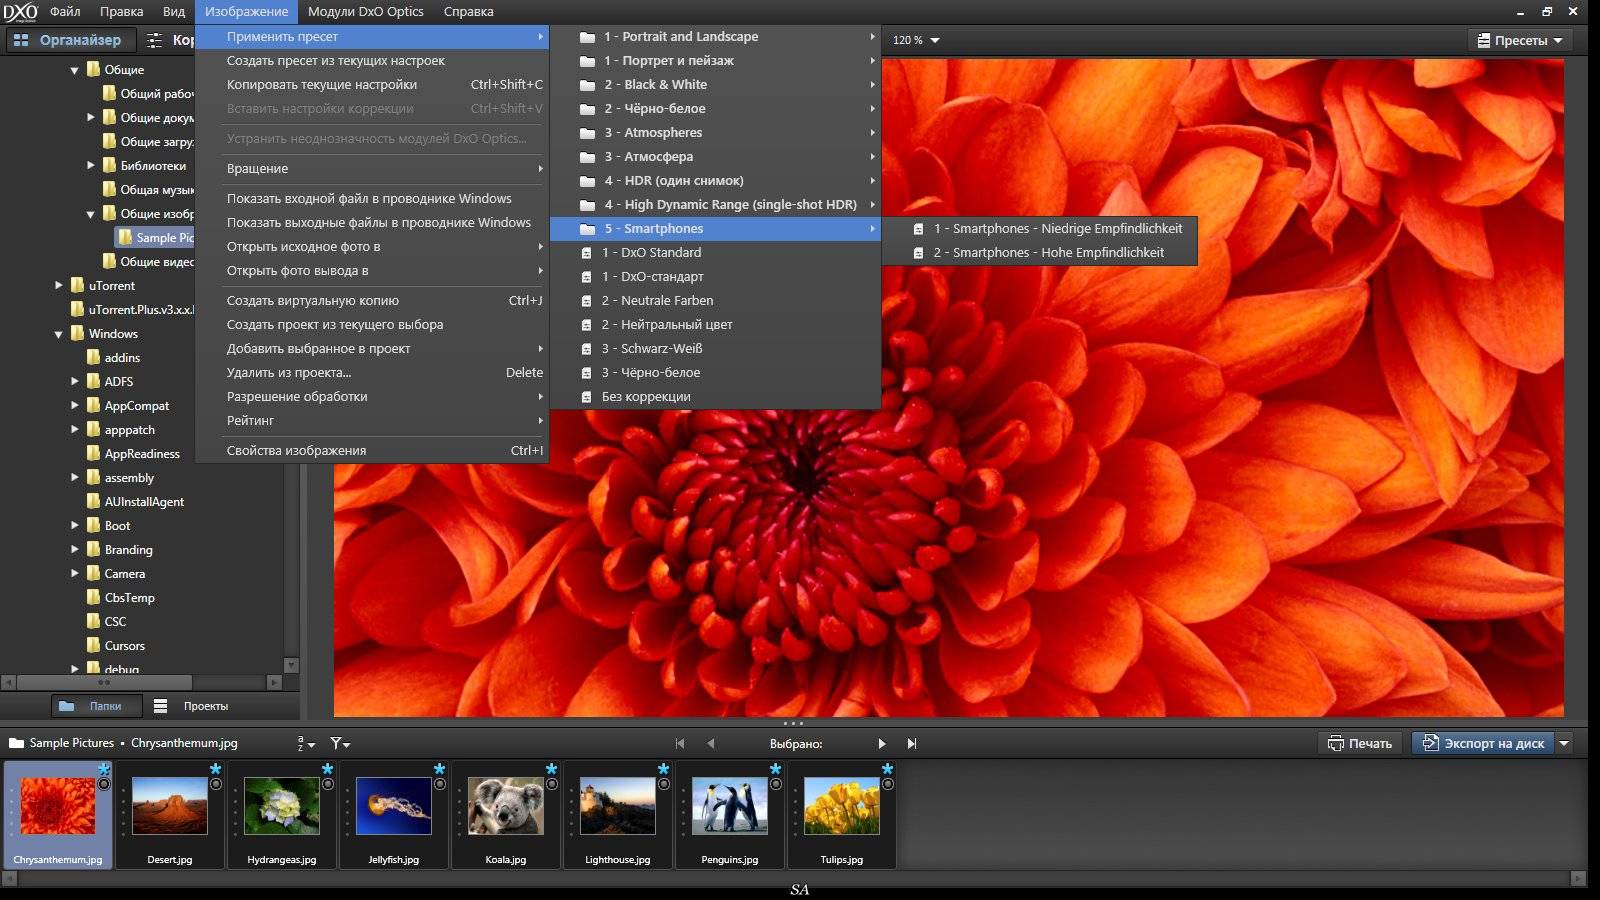This screenshot has height=900, width=1600.
Task: Toggle processing status circle on Penguins.jpg
Action: pyautogui.click(x=776, y=784)
